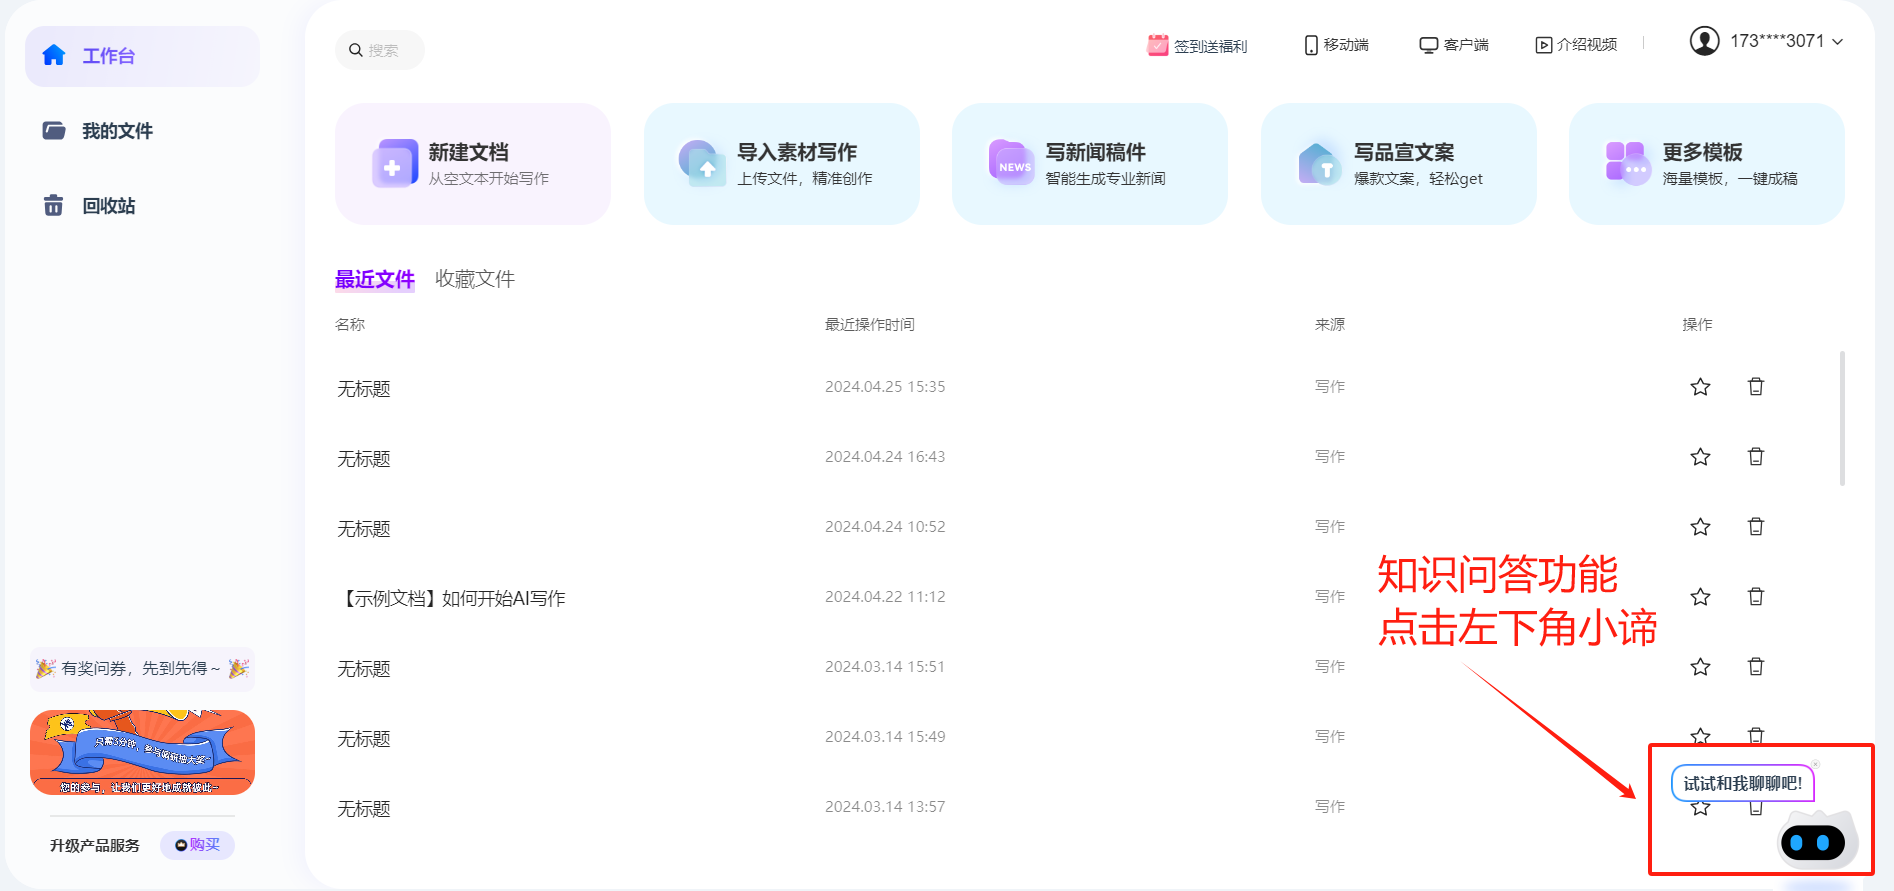Star the file dated 2024.04.25 15:35
1894x891 pixels.
coord(1700,387)
